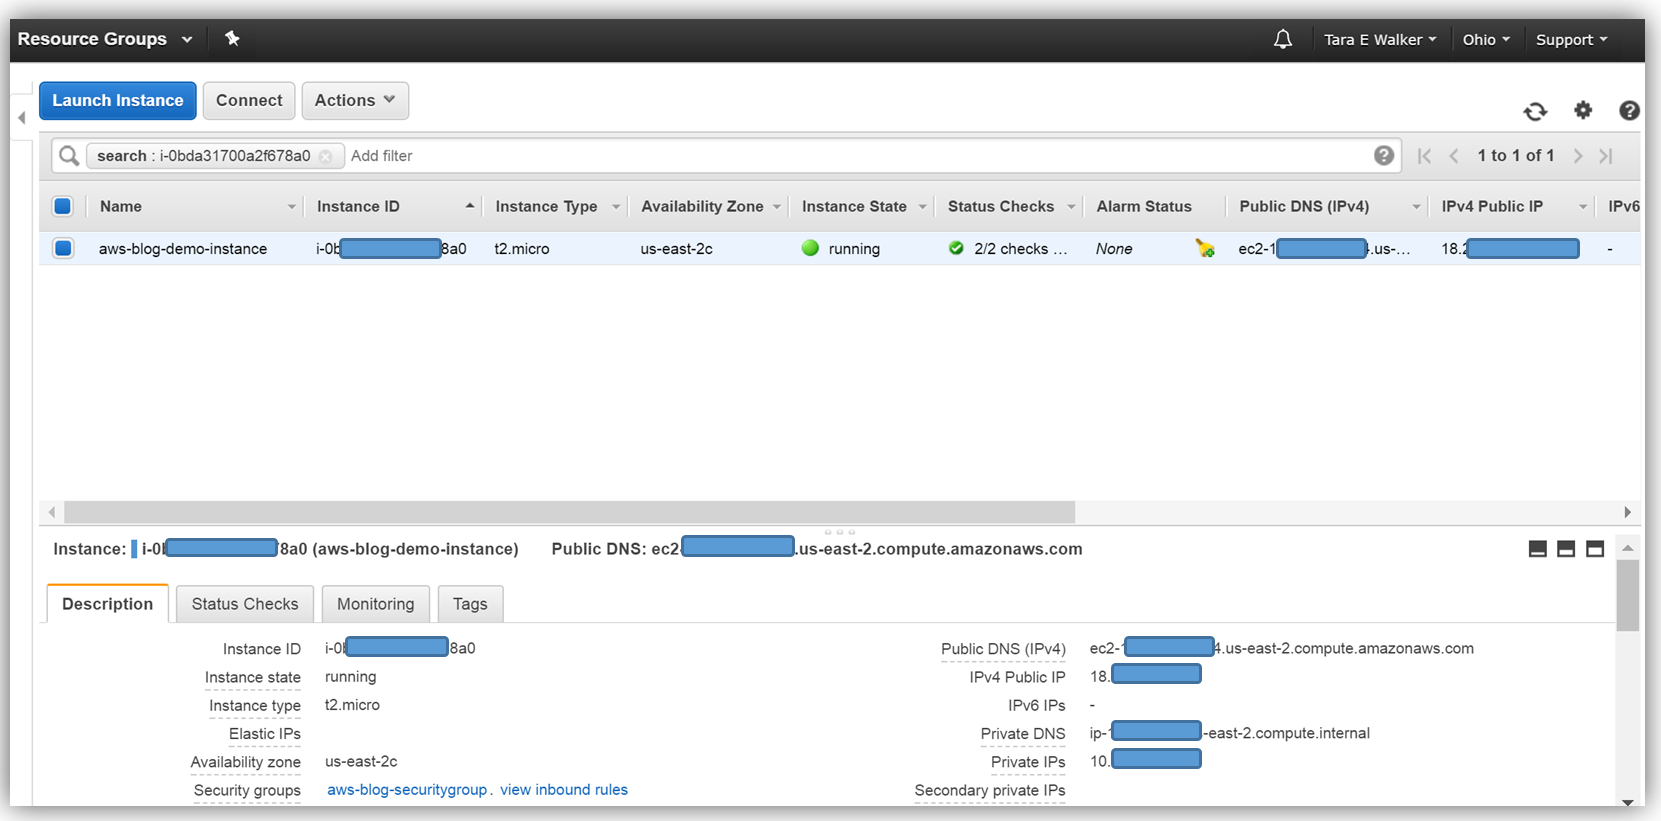This screenshot has height=821, width=1661.
Task: Open the settings gear icon
Action: [x=1583, y=110]
